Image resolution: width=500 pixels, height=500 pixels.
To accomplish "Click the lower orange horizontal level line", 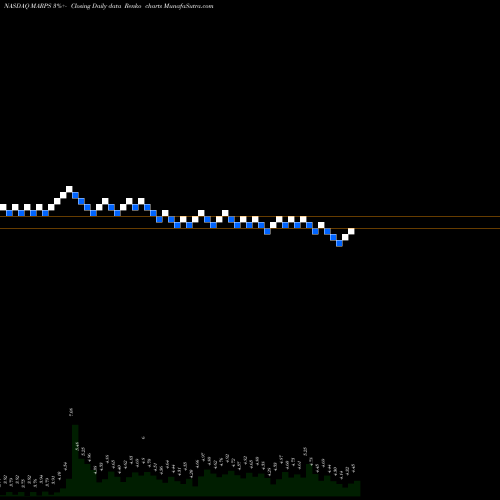I will [250, 229].
